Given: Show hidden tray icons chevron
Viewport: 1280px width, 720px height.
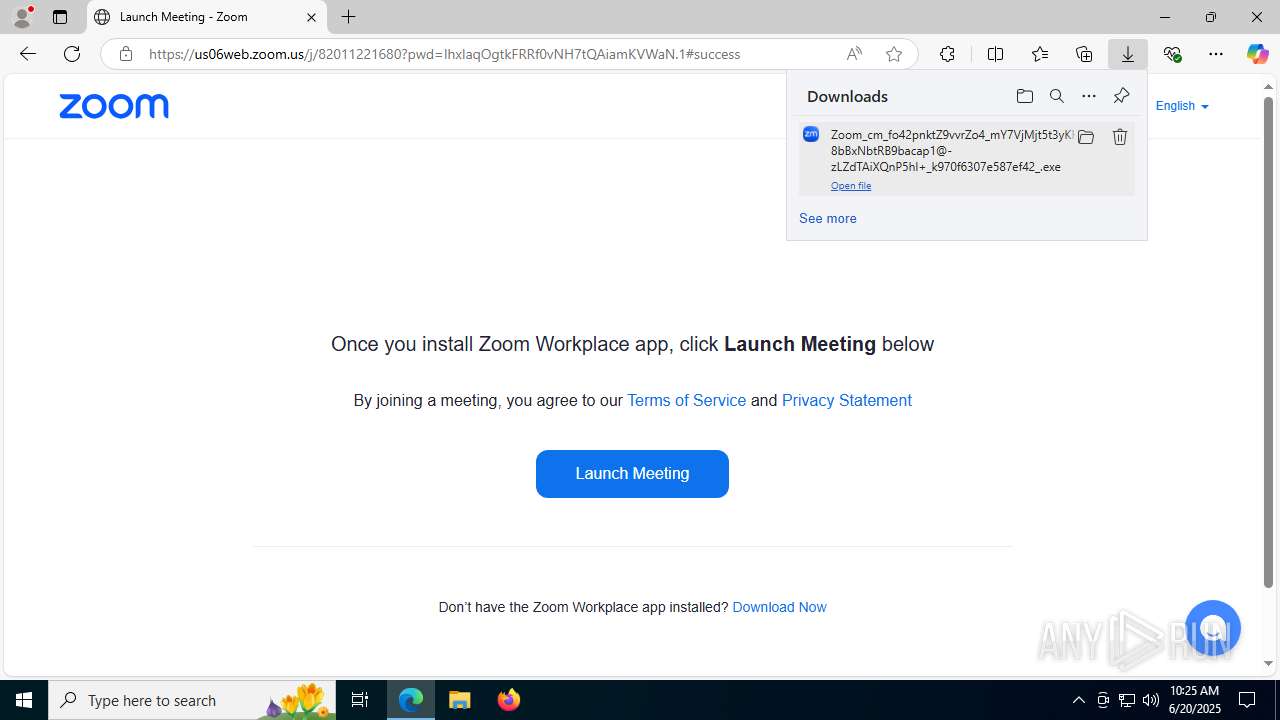Looking at the screenshot, I should click(1078, 700).
